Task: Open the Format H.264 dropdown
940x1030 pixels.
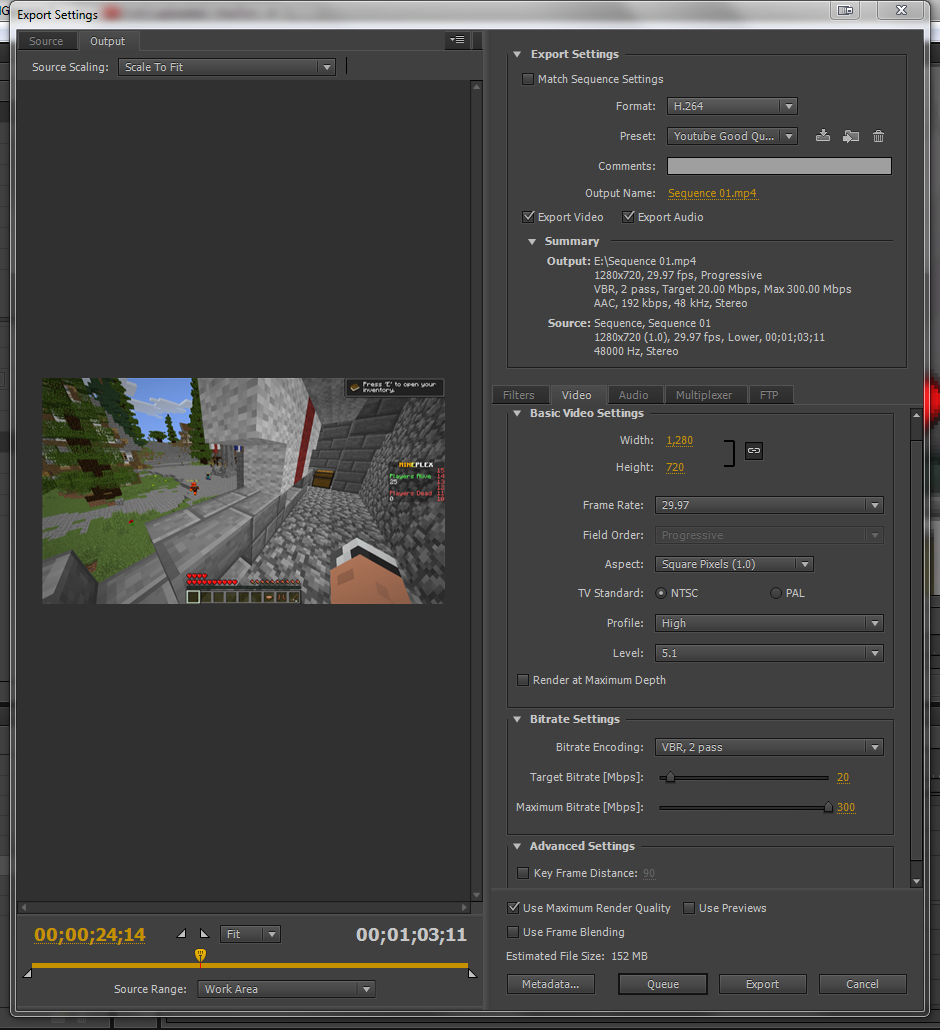Action: (732, 106)
